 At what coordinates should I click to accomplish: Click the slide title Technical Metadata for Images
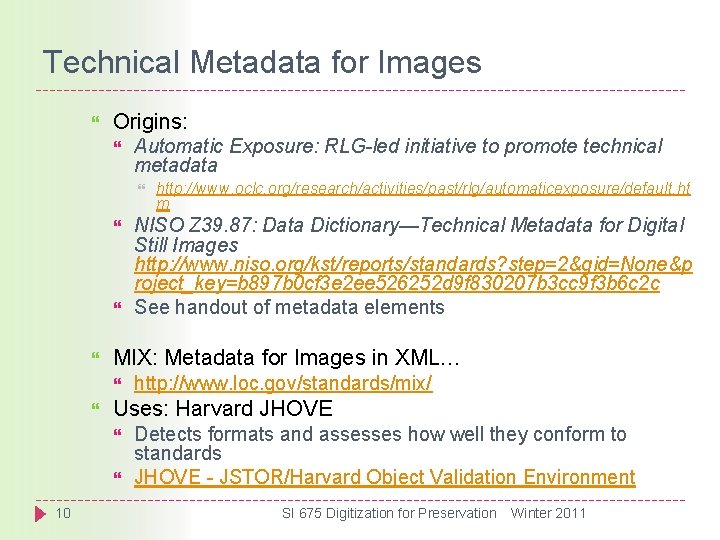click(262, 63)
